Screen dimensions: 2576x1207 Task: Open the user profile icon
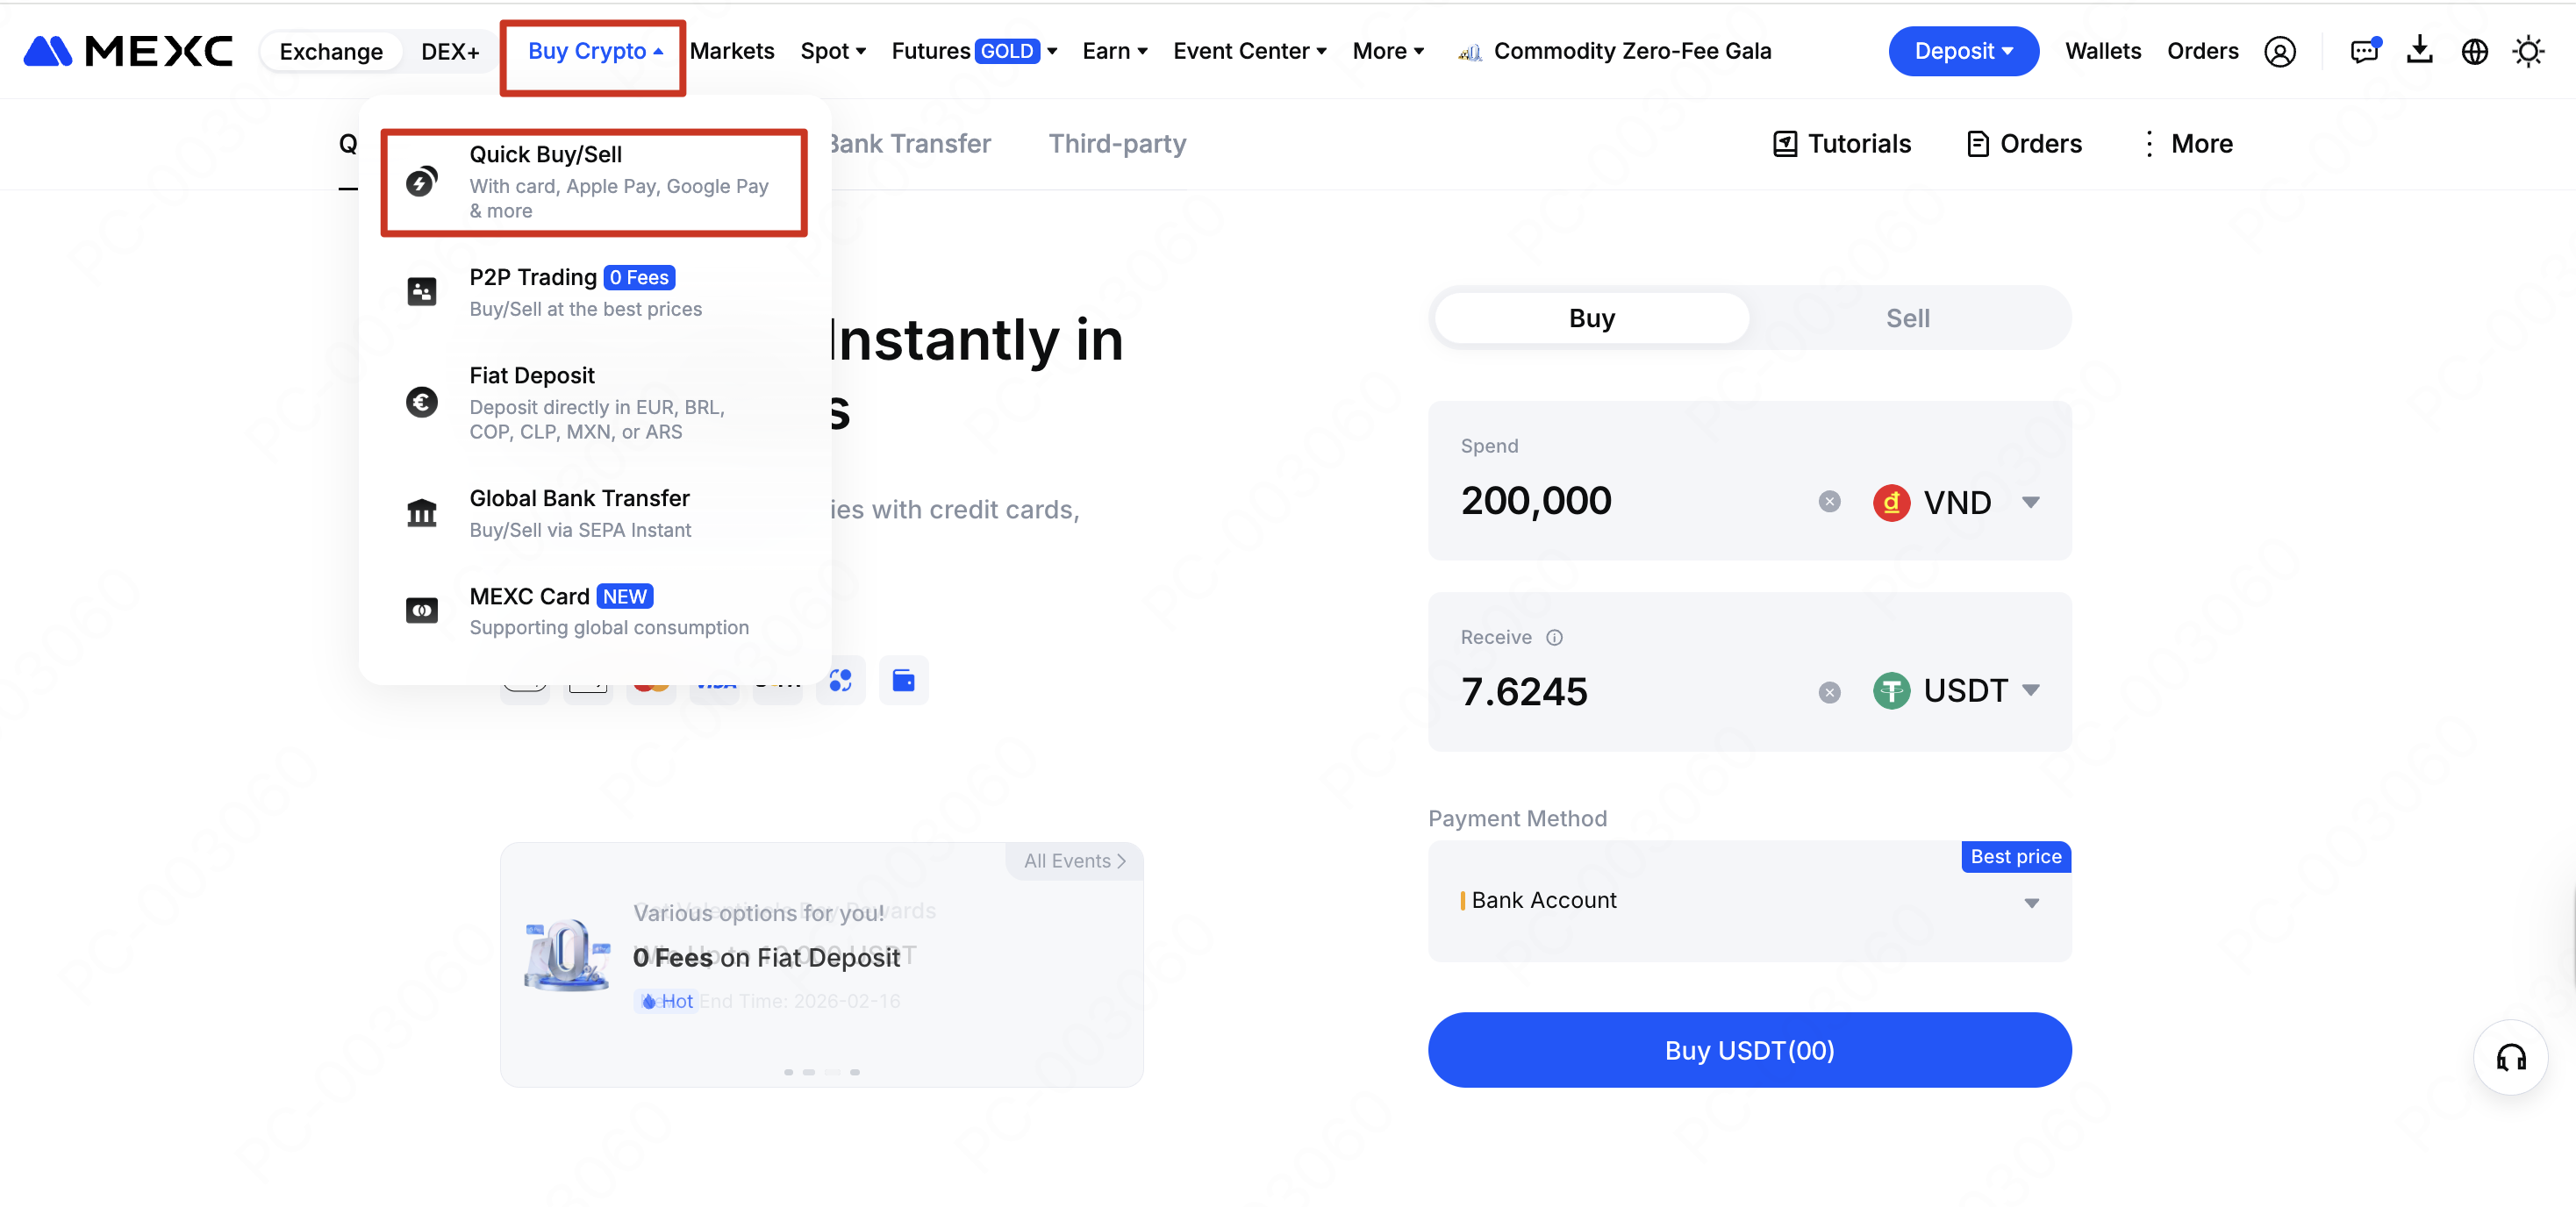point(2279,51)
